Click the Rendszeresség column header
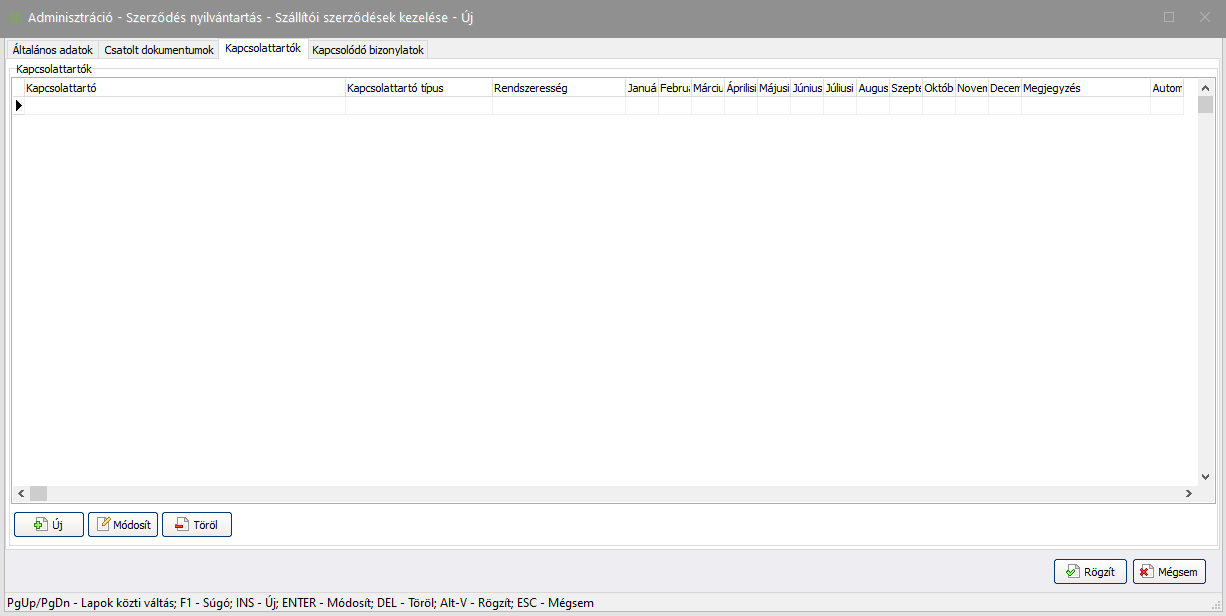Screen dimensions: 1226x616 pyautogui.click(x=558, y=88)
